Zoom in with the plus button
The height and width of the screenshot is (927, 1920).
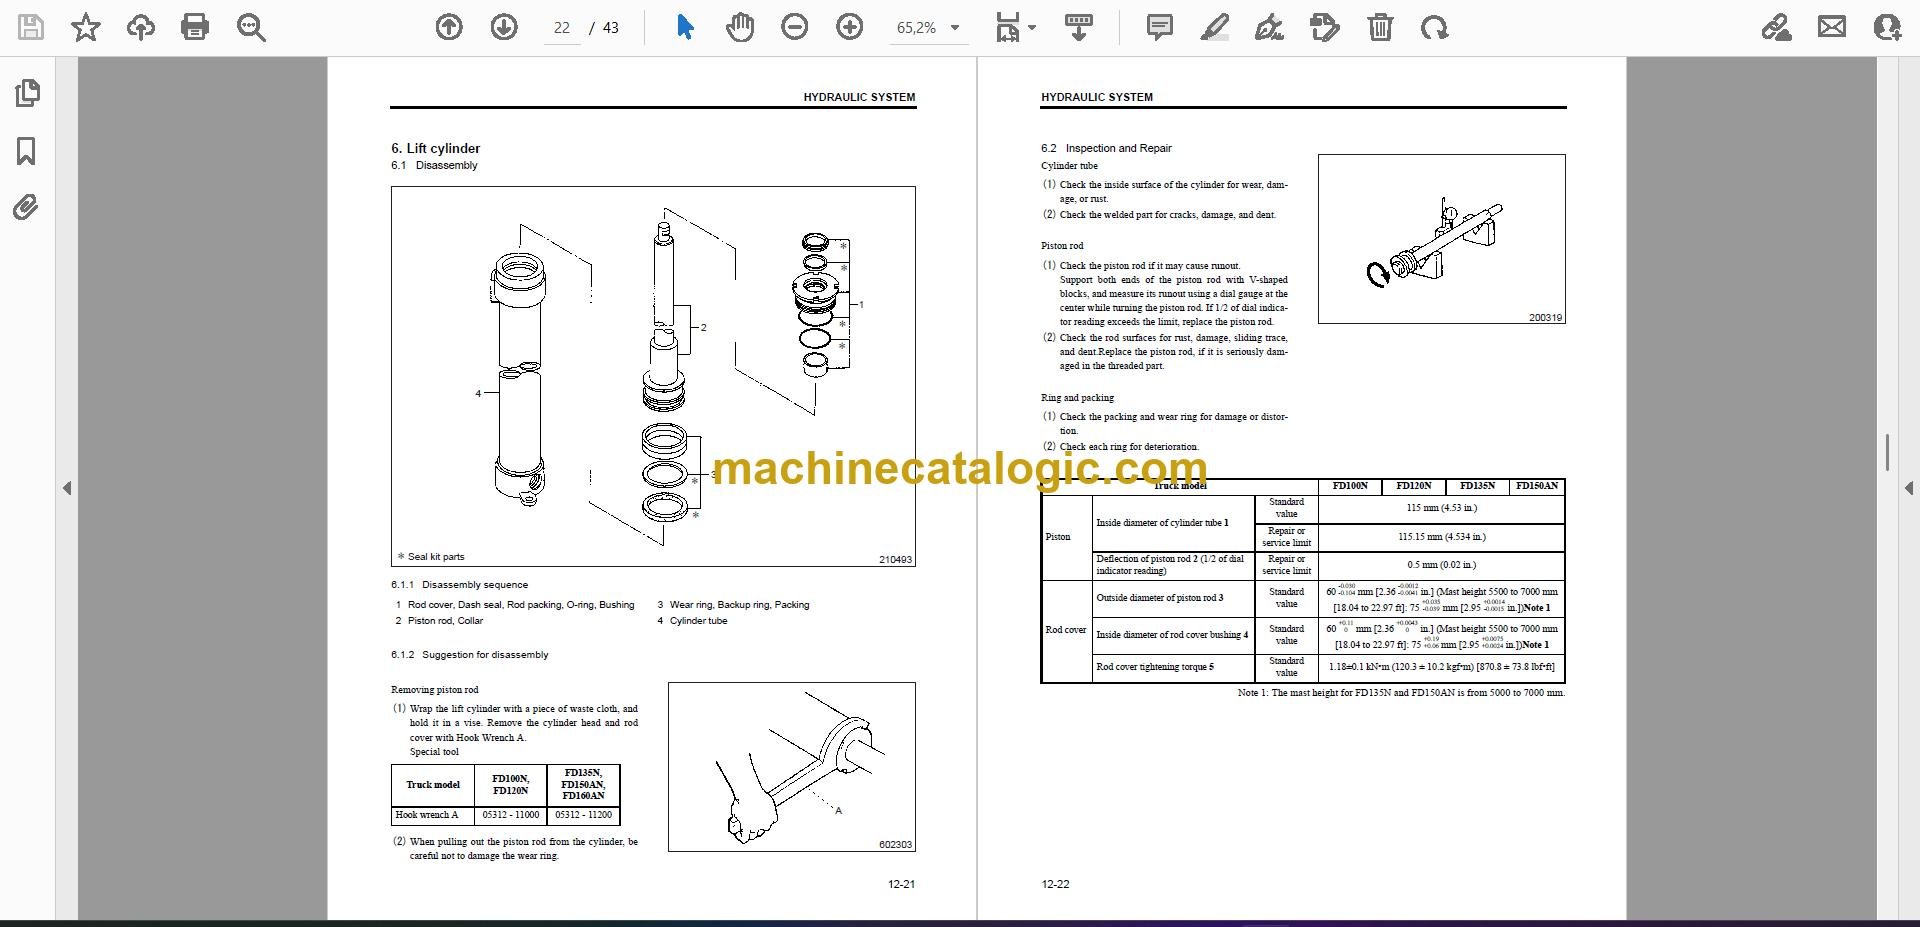tap(850, 28)
